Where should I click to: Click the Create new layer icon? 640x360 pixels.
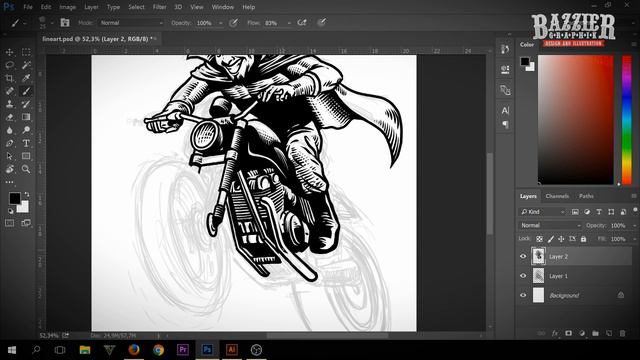coord(609,333)
